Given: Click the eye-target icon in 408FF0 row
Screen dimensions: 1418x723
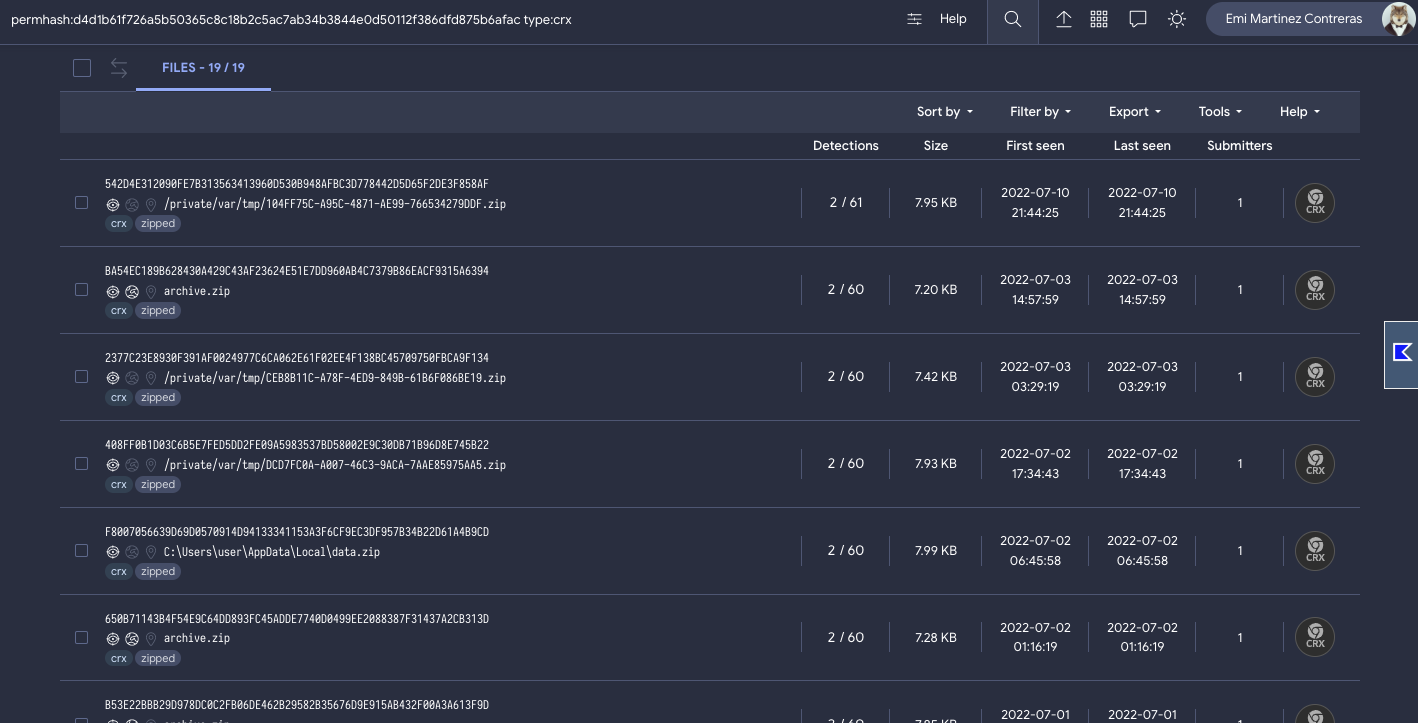Looking at the screenshot, I should [113, 465].
